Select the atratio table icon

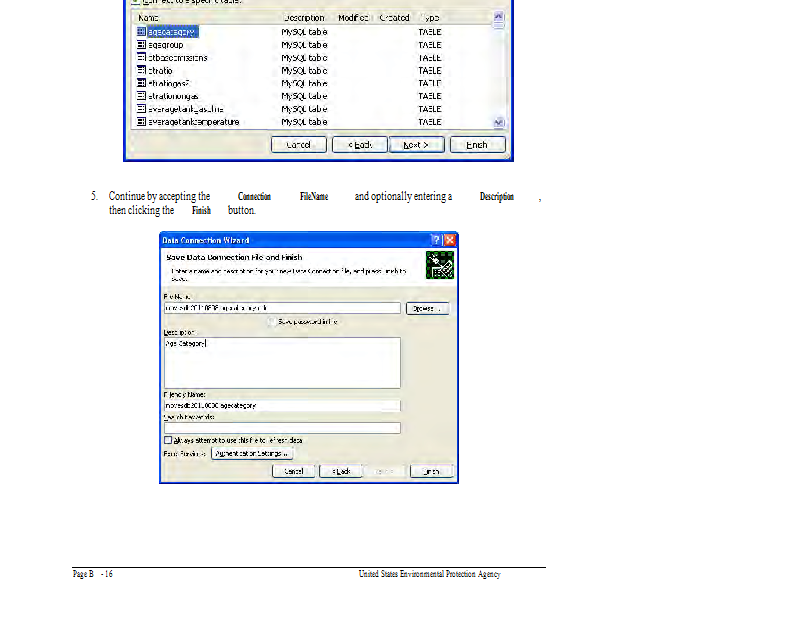(x=141, y=71)
